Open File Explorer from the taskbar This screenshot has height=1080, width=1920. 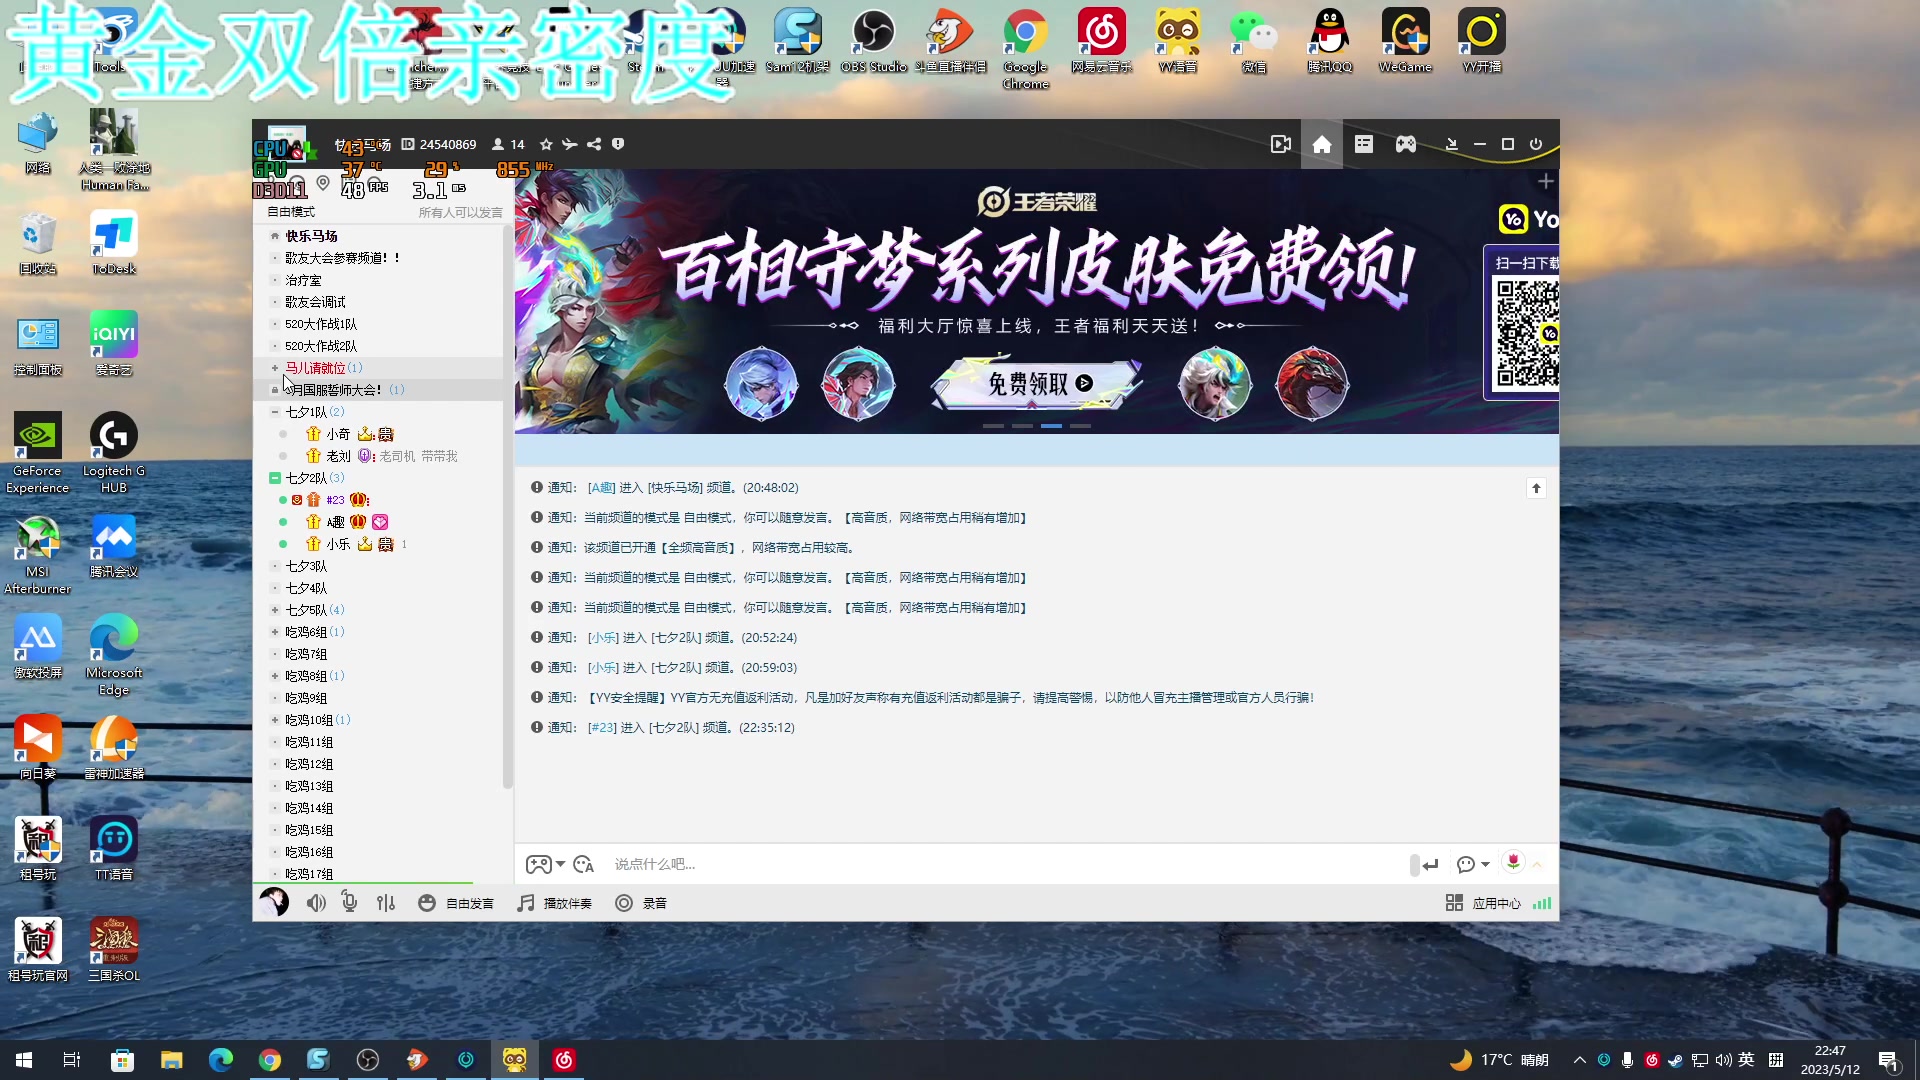[x=171, y=1060]
